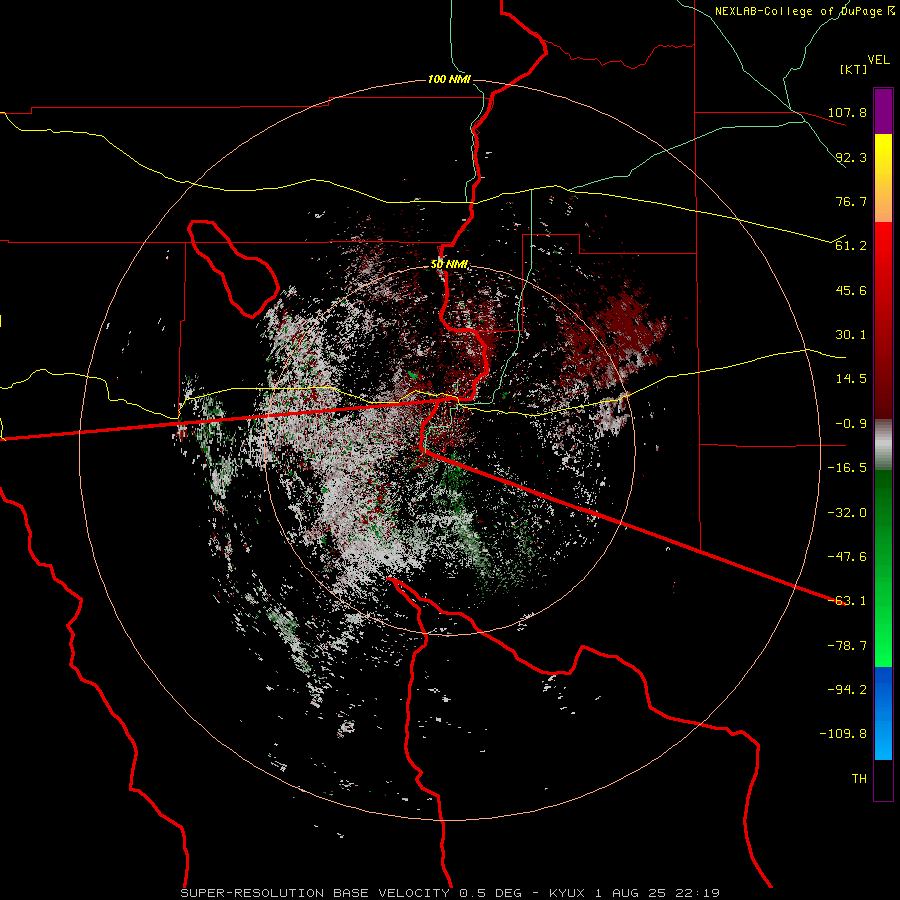Viewport: 900px width, 900px height.
Task: Click the -32.0 velocity legend value
Action: (x=847, y=513)
